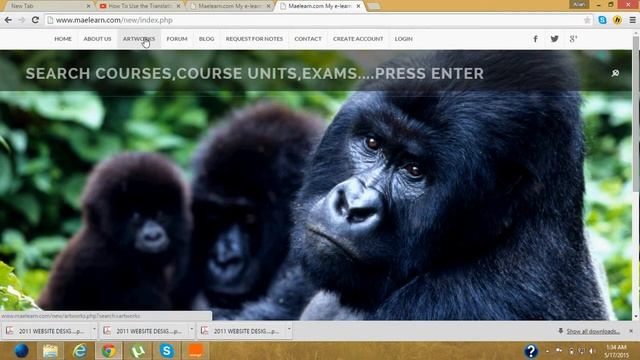The image size is (640, 360).
Task: Expand the second download's dropdown arrow
Action: pos(191,329)
